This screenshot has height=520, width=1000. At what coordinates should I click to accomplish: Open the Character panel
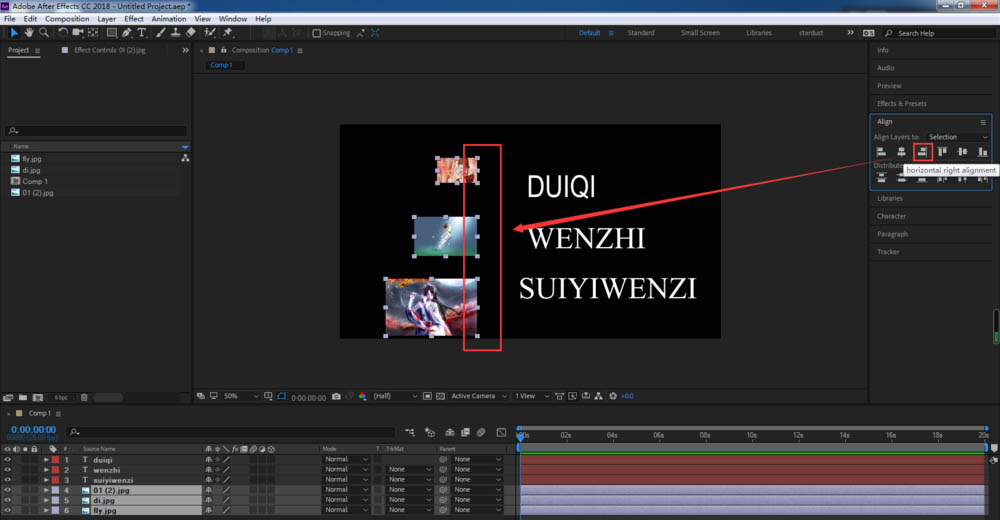pos(891,216)
